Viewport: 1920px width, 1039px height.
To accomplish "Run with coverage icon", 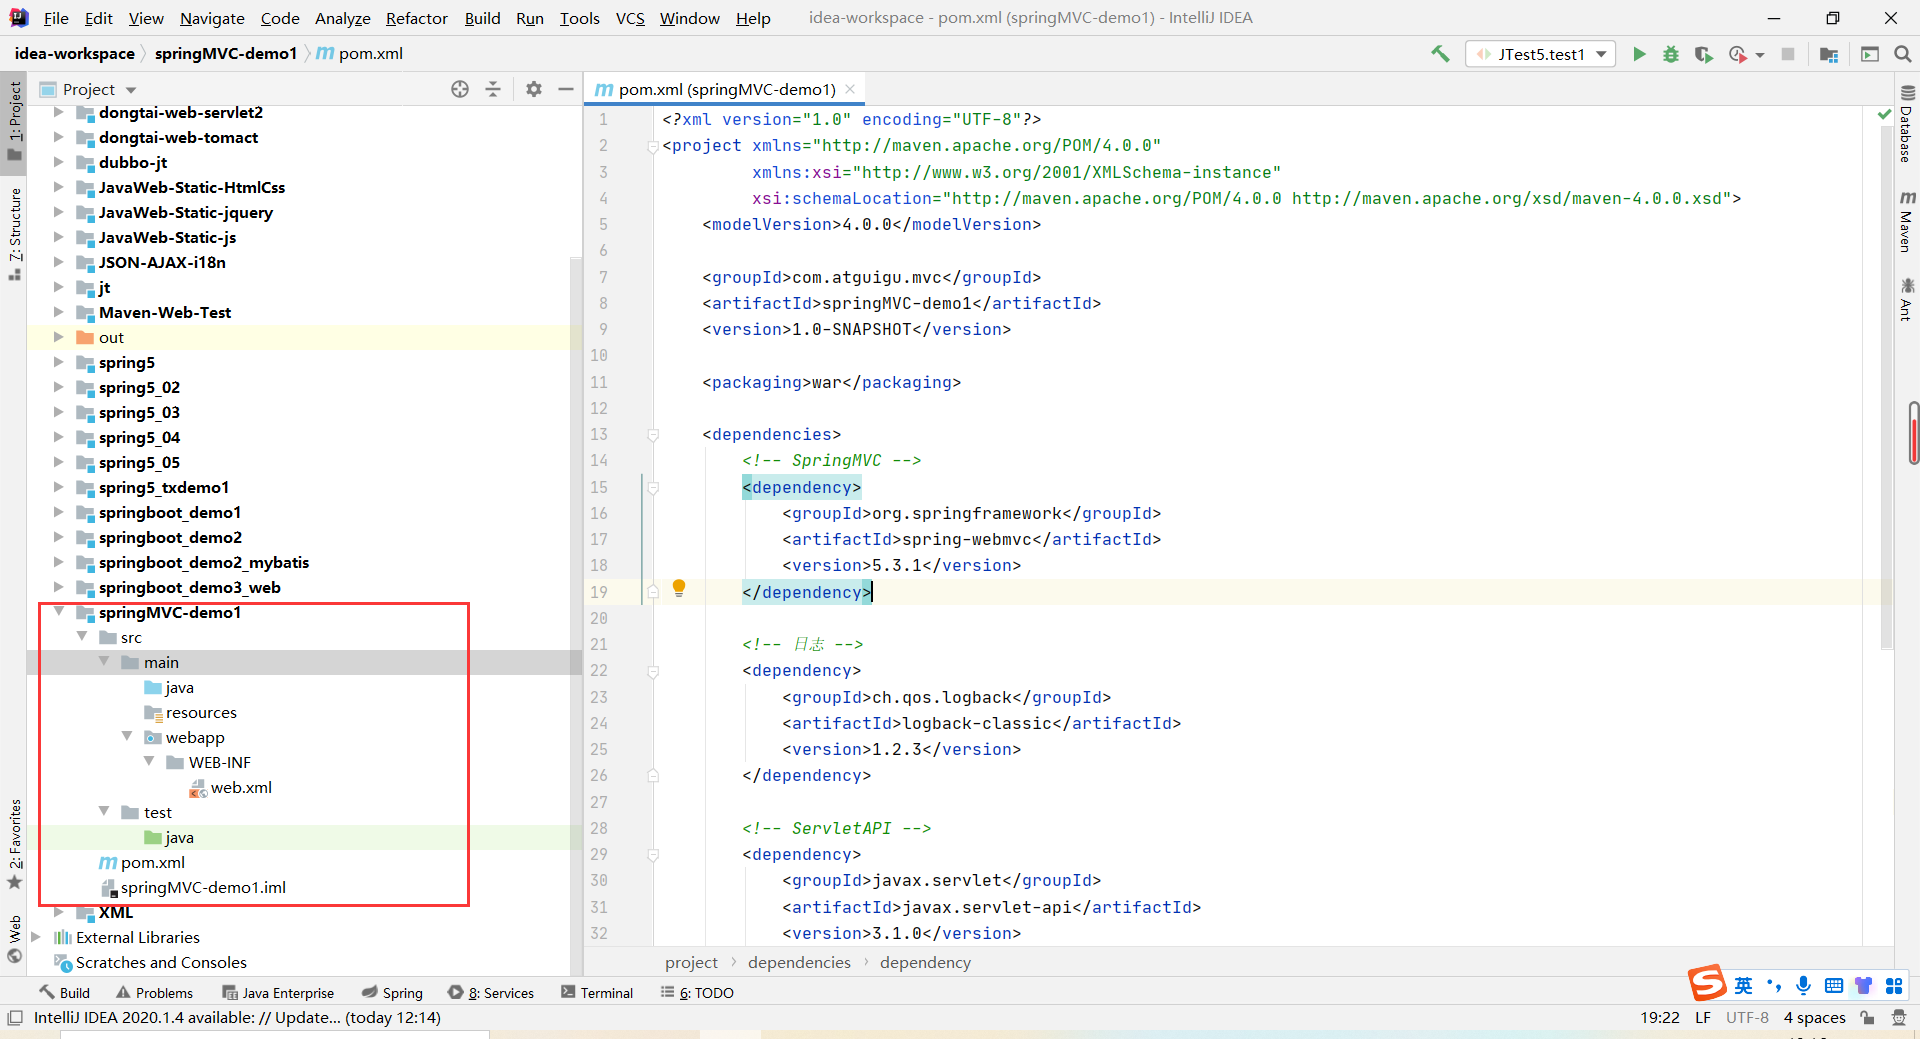I will 1703,54.
